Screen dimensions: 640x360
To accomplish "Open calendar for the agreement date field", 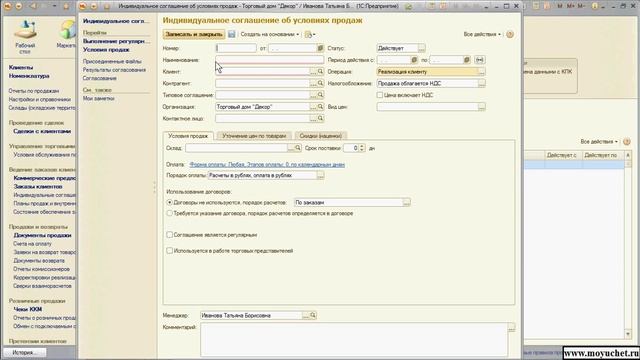I will point(320,48).
